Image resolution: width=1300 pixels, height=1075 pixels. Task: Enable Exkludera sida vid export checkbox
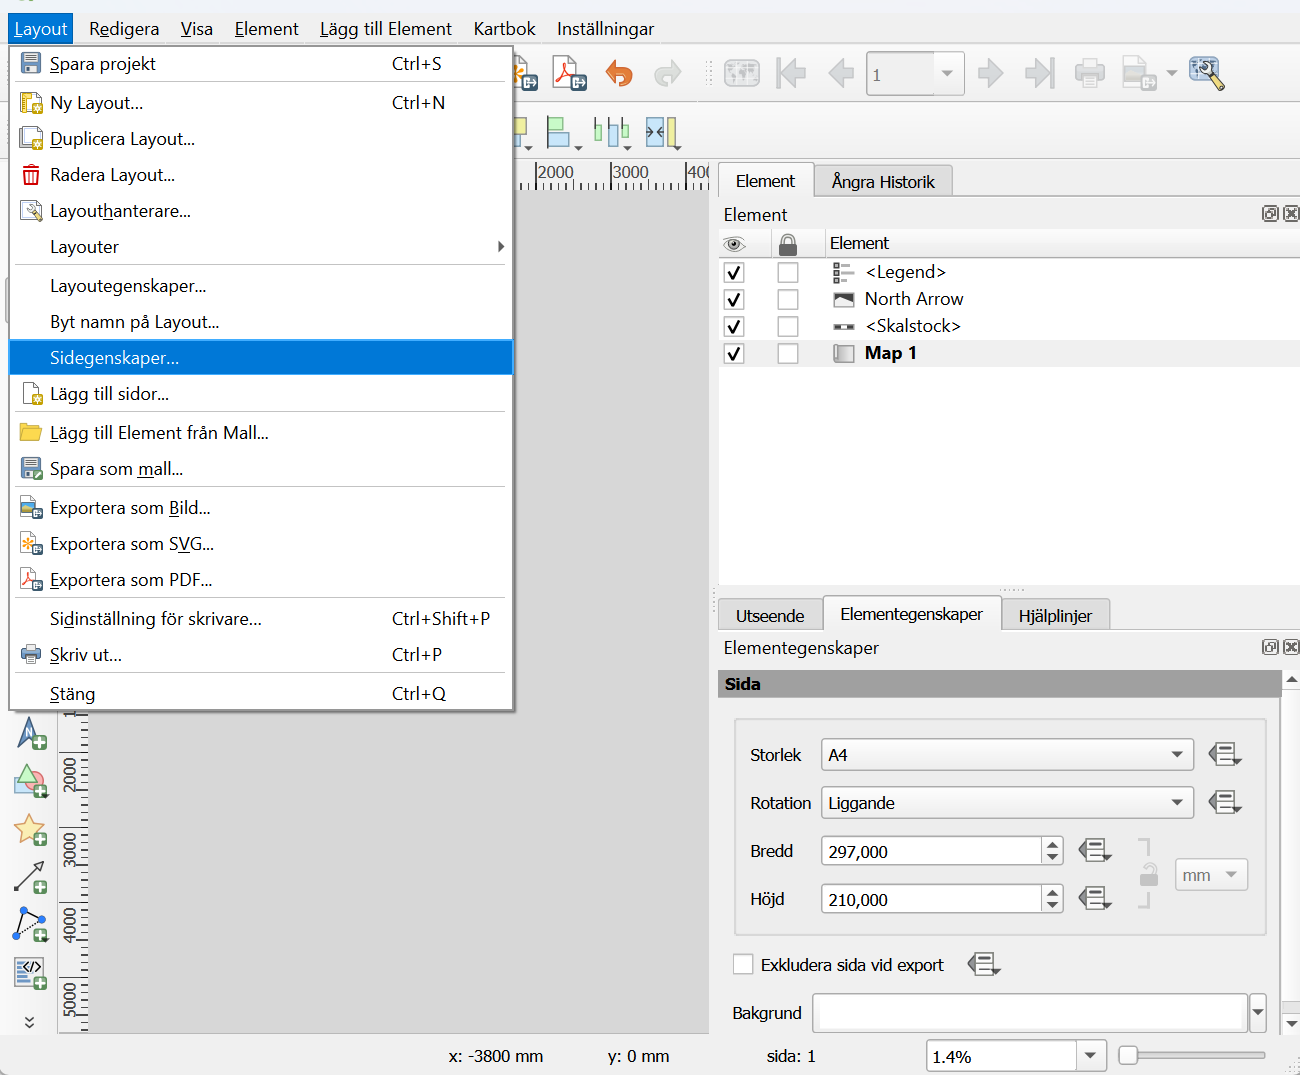coord(743,964)
